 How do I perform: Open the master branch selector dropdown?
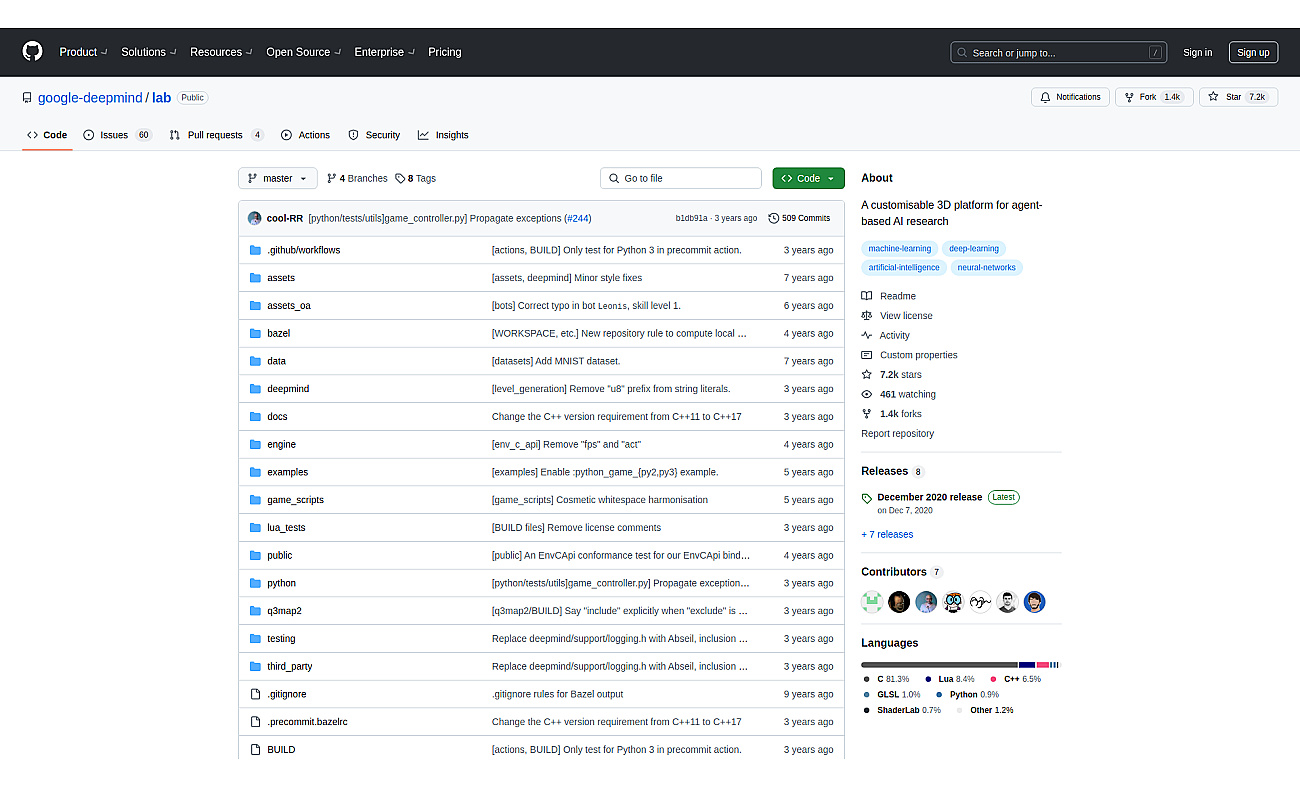pos(278,178)
